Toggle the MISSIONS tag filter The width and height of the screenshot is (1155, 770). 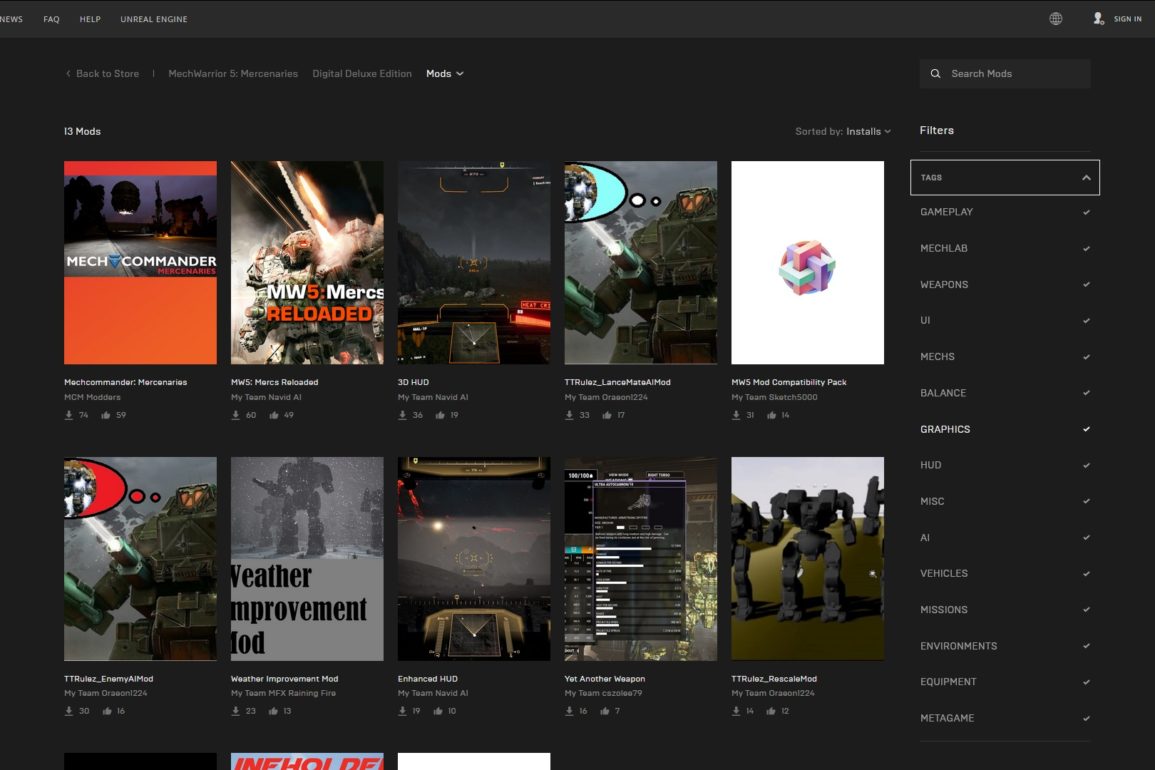pyautogui.click(x=1005, y=609)
